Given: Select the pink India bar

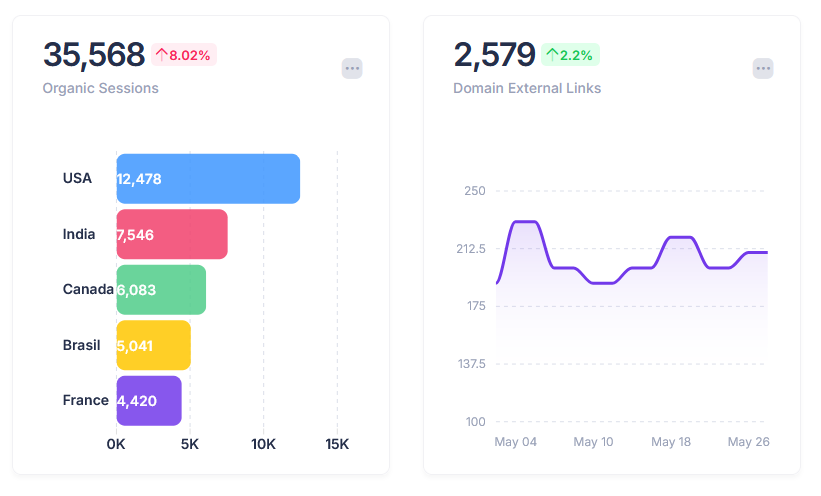Looking at the screenshot, I should (172, 234).
